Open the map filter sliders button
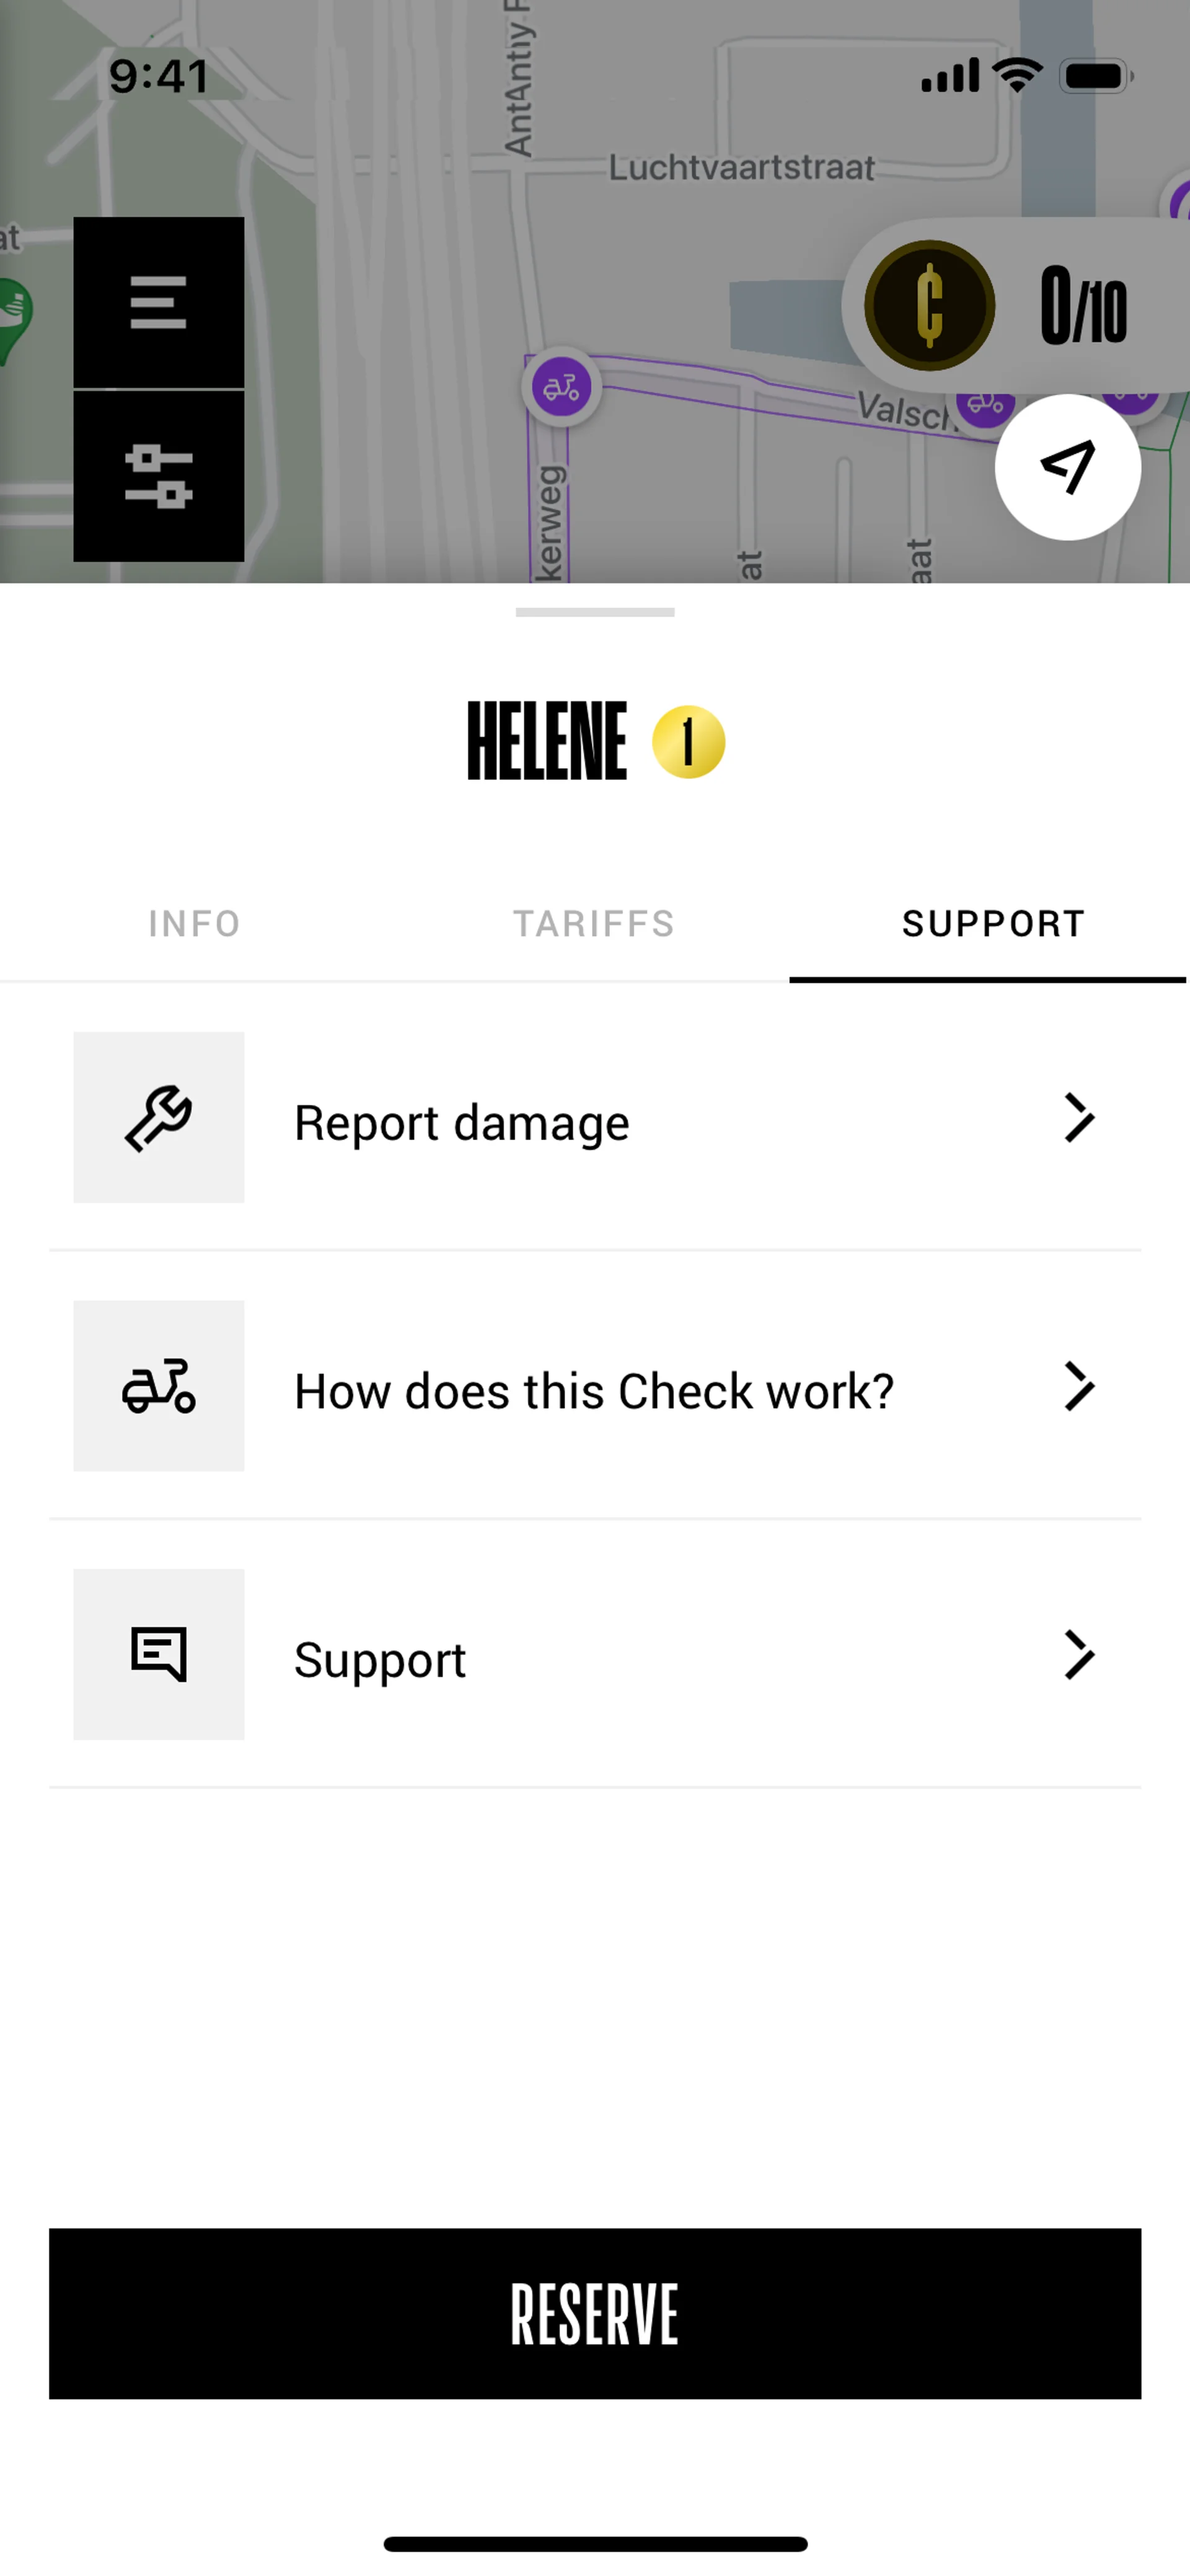Image resolution: width=1190 pixels, height=2576 pixels. (158, 476)
